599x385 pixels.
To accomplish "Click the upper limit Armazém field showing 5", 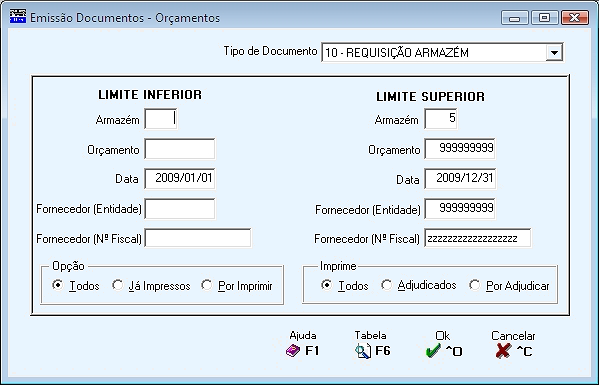I will [441, 119].
